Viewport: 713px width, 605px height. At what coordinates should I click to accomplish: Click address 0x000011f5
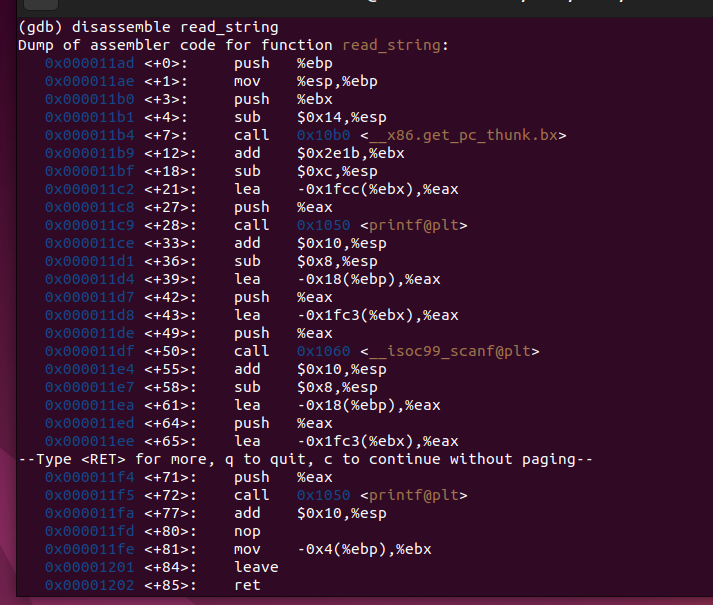[x=90, y=495]
